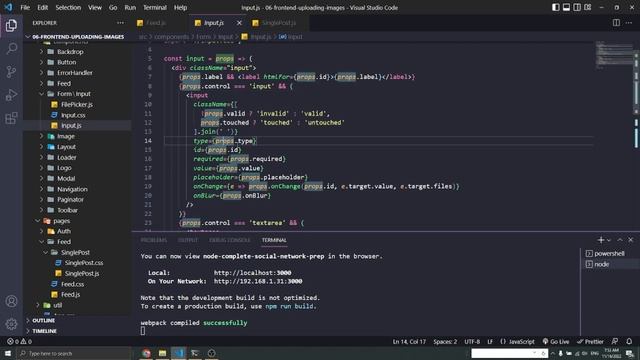Toggle the bottom panel layout button

pos(566,7)
